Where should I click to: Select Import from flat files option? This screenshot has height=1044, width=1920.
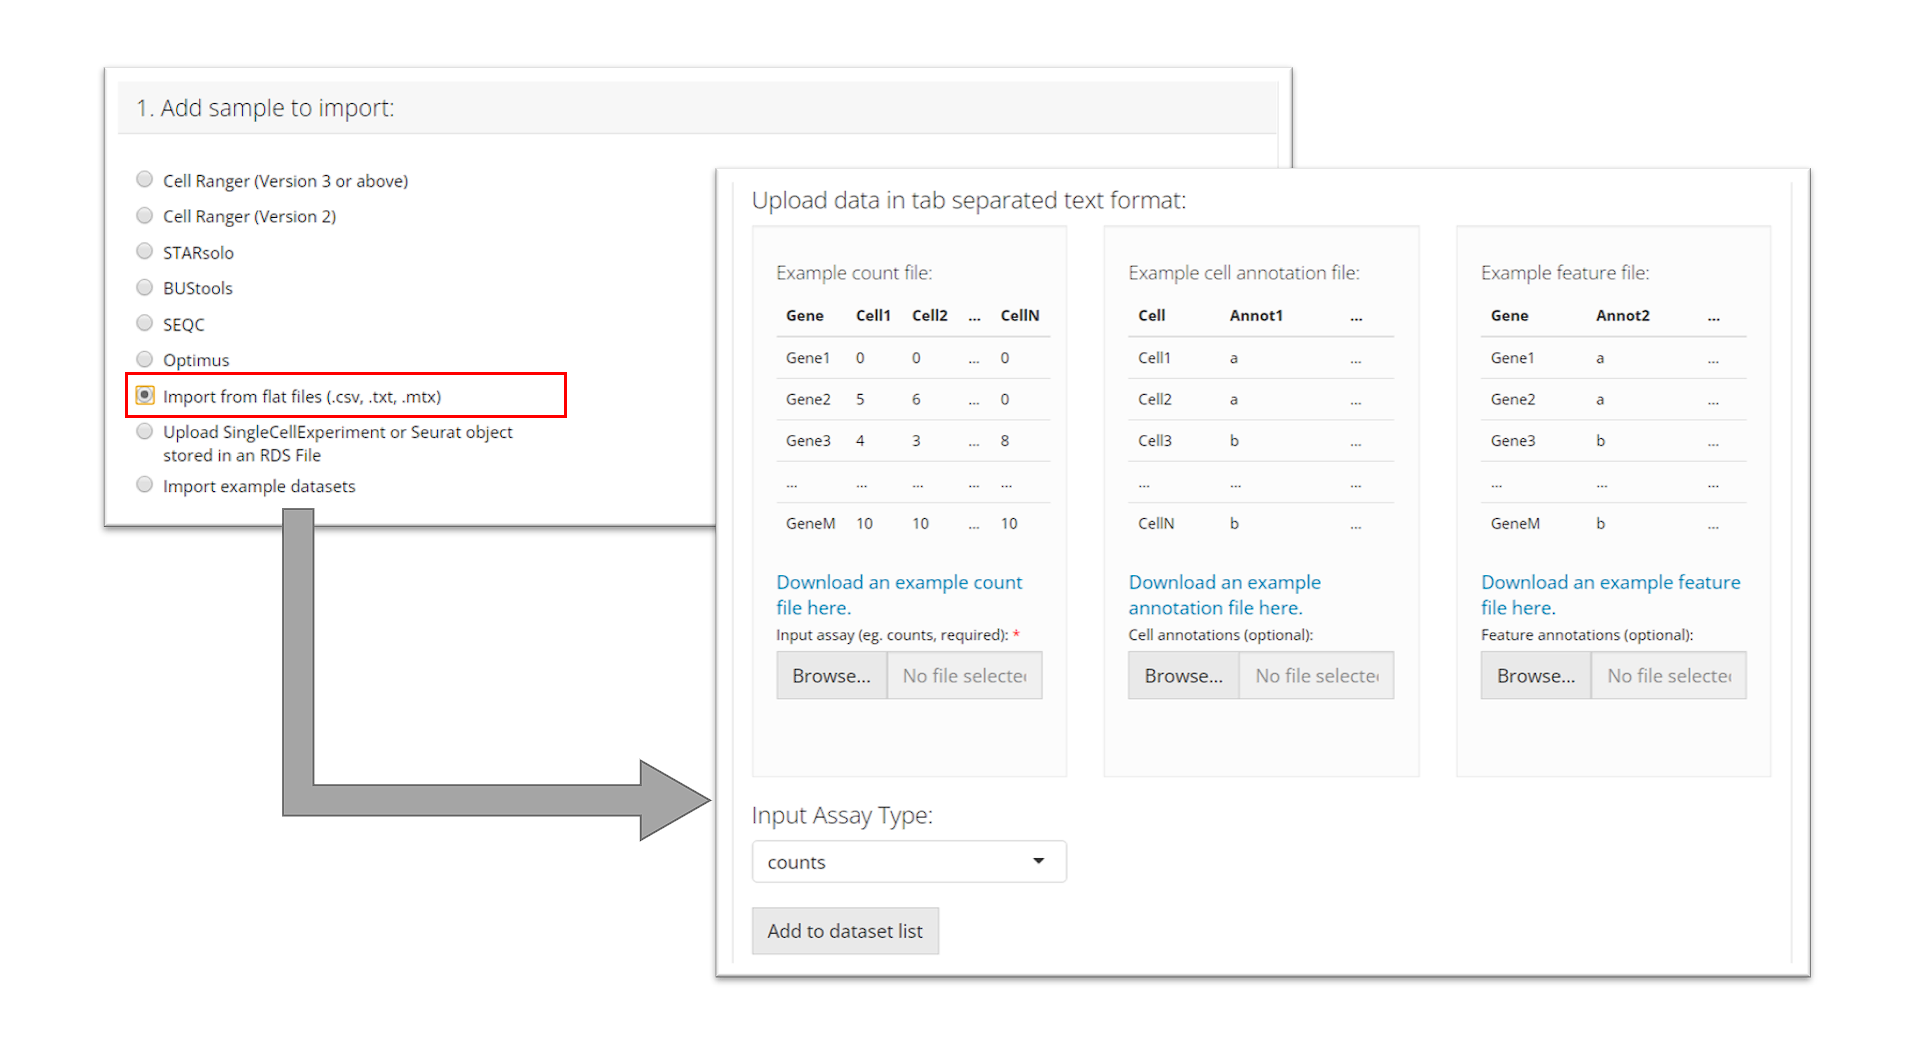click(145, 396)
